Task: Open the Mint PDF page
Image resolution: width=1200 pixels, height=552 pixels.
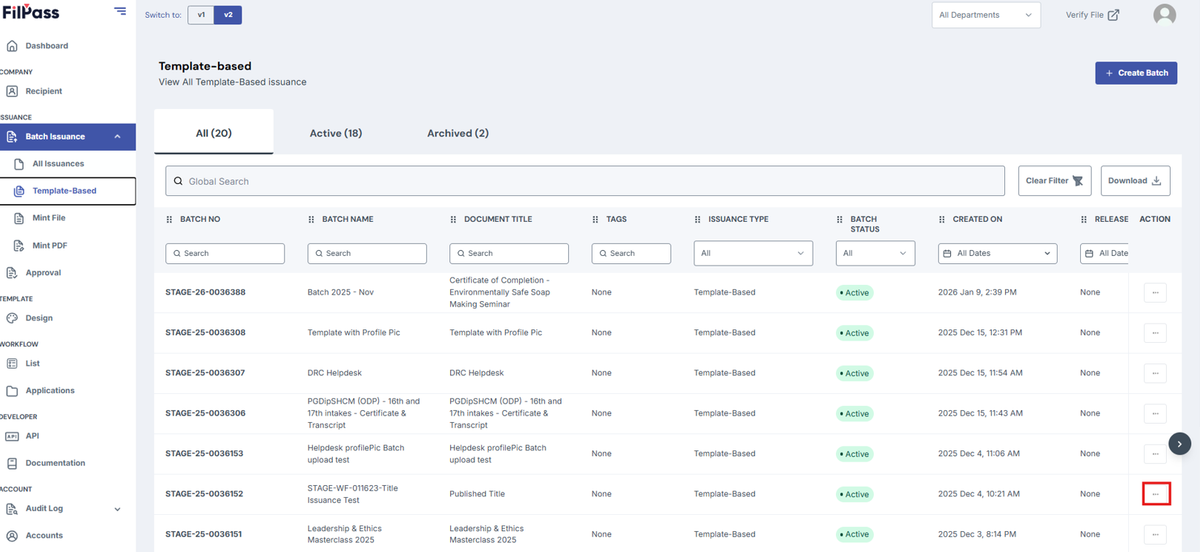Action: 50,245
